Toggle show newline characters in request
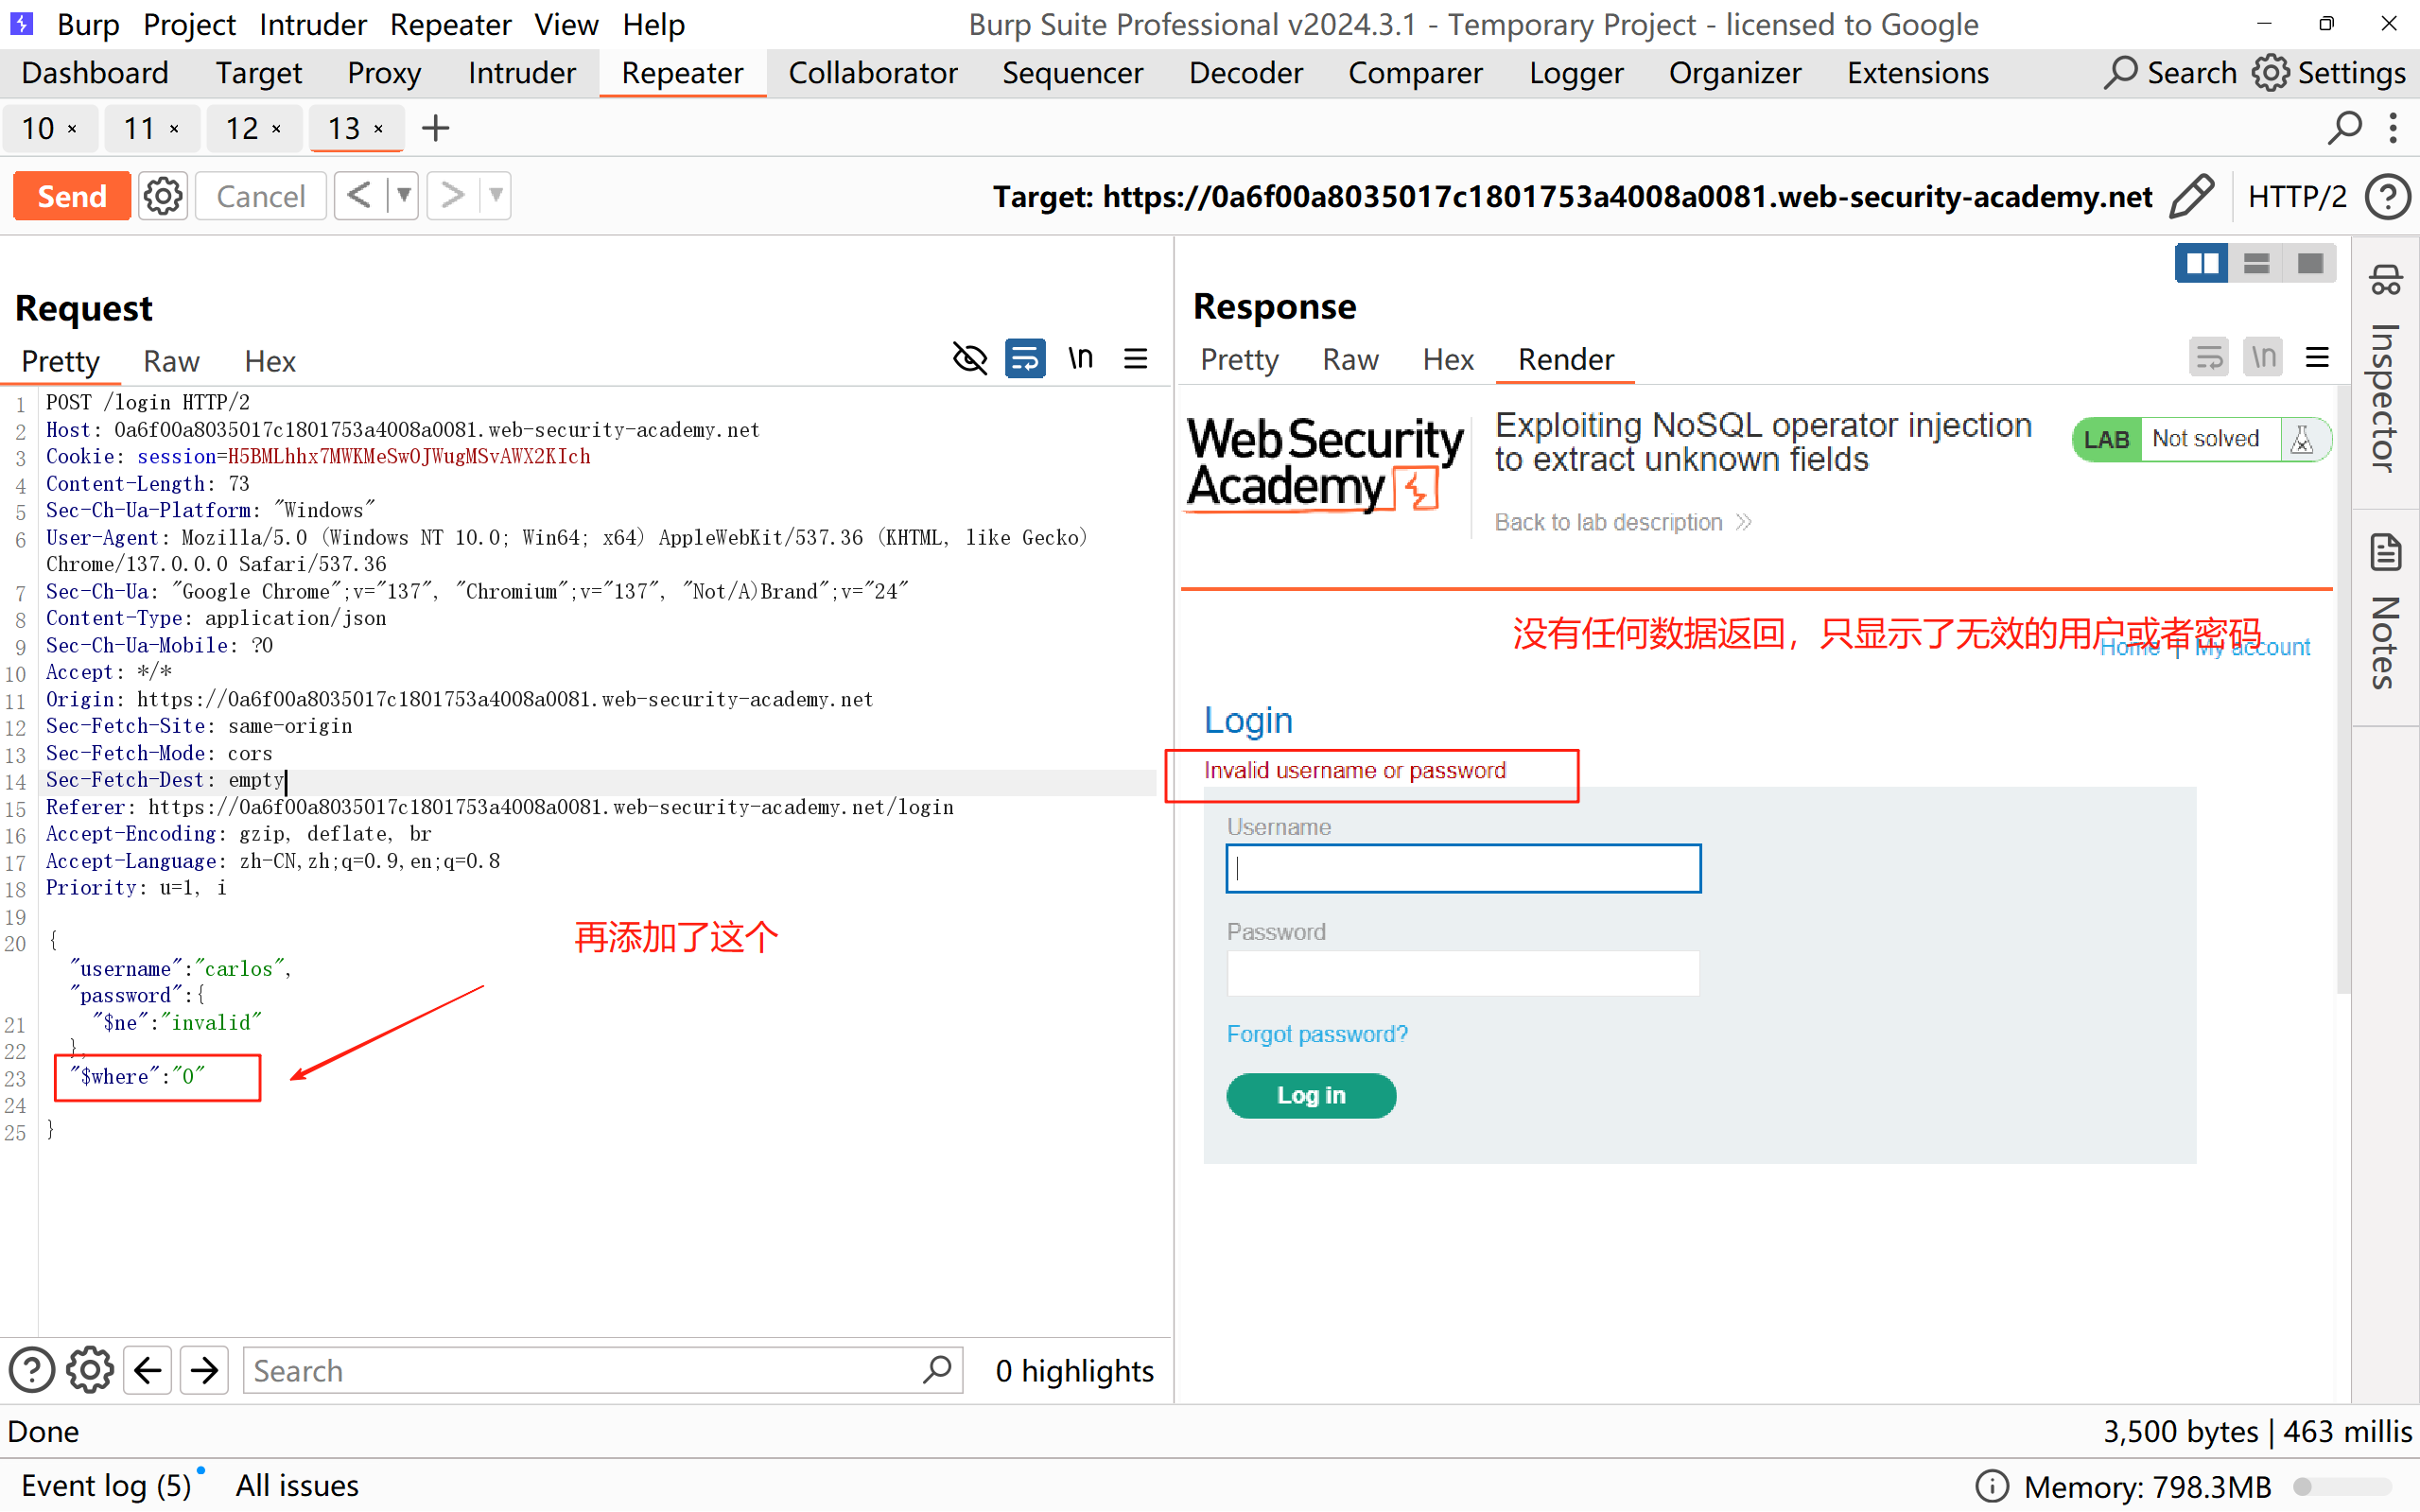 [1080, 359]
